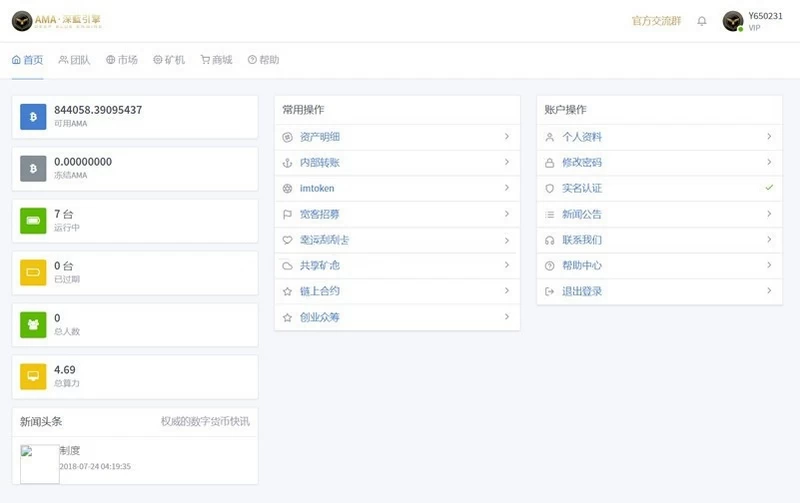
Task: Click the lock icon beside 修改密码
Action: [x=549, y=163]
